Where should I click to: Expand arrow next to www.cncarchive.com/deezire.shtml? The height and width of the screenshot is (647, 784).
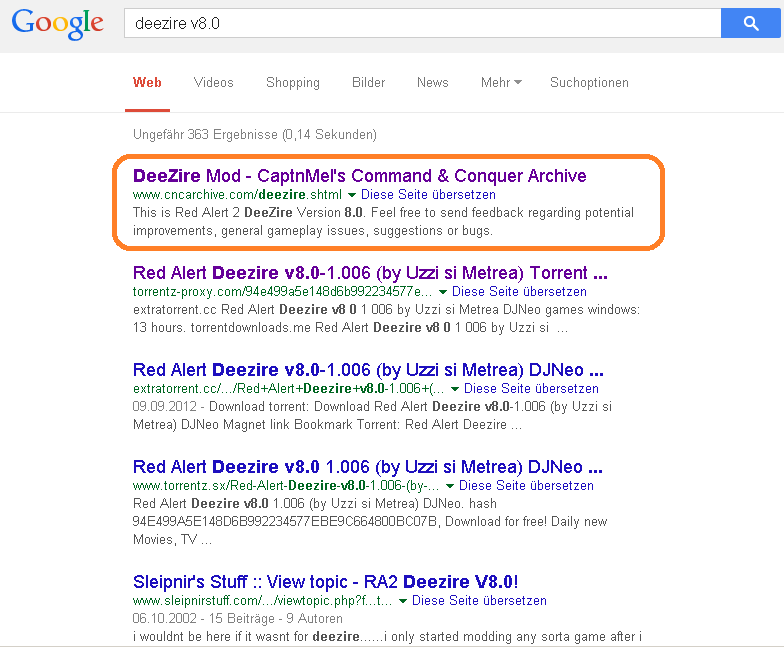tap(352, 194)
